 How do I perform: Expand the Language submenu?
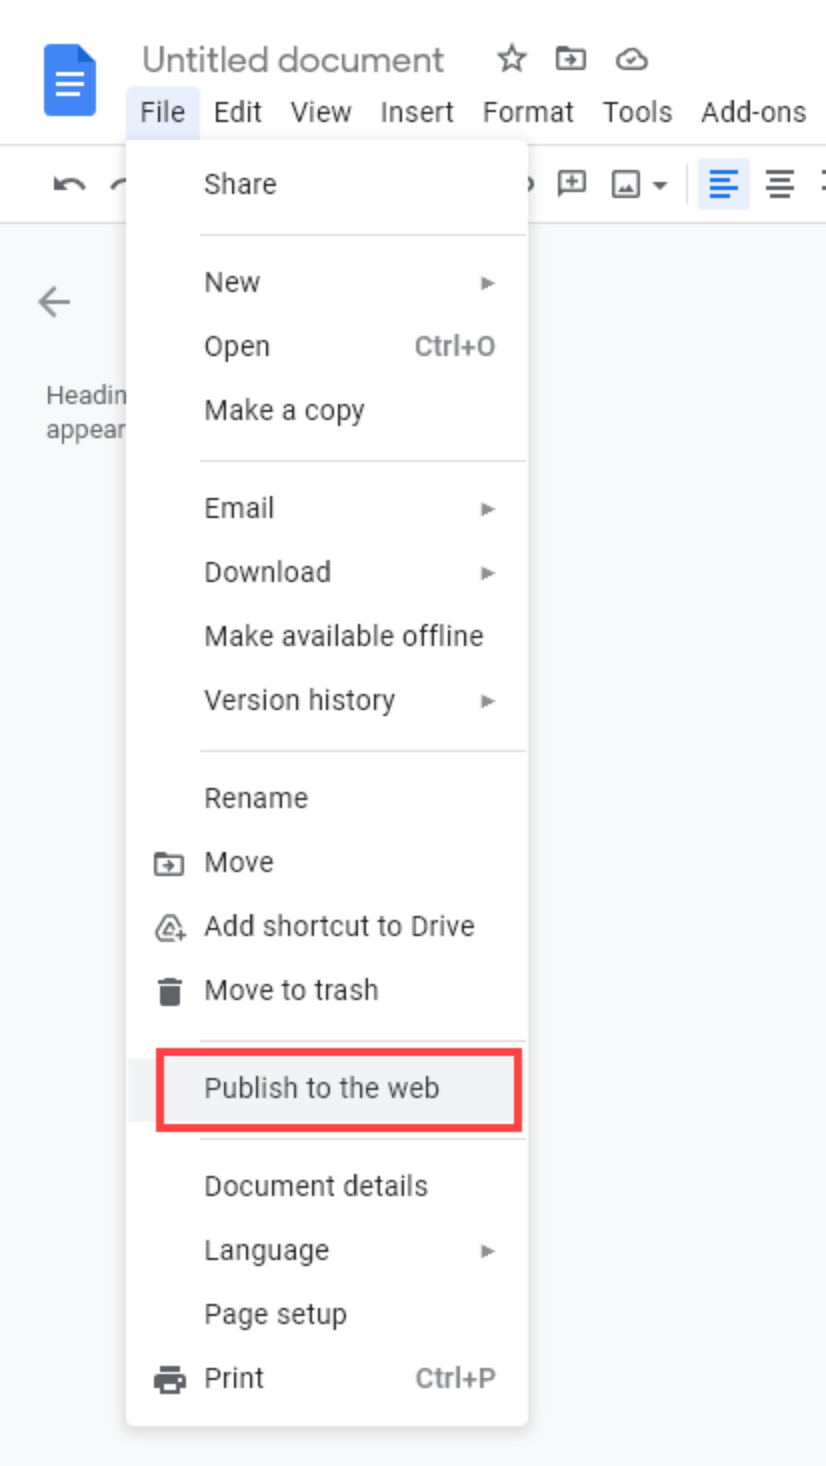266,1249
